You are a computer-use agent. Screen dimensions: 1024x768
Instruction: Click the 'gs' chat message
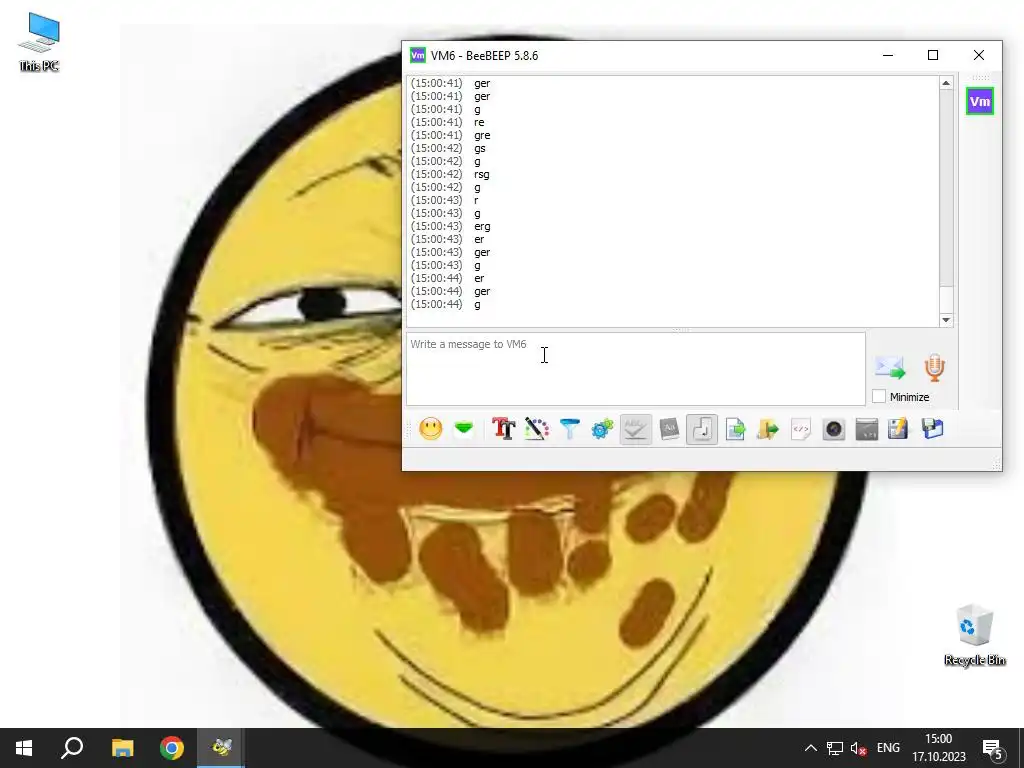(x=480, y=148)
